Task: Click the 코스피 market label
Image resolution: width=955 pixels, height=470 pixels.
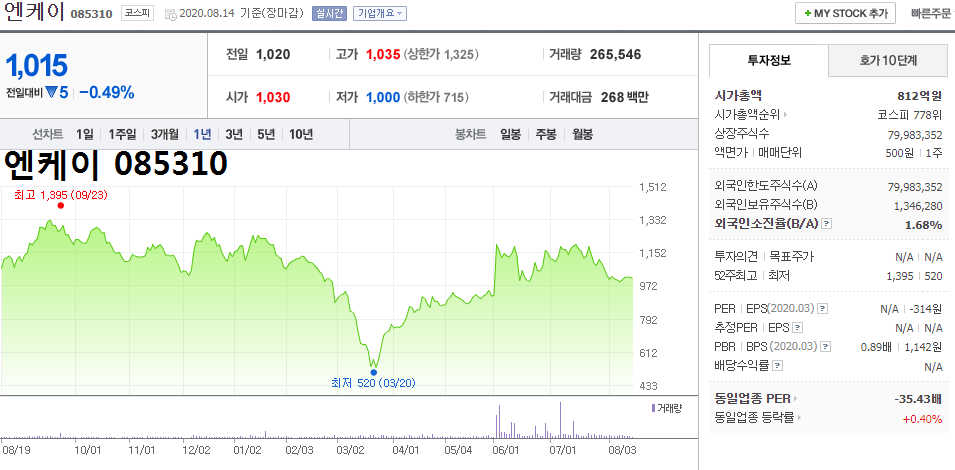Action: (137, 13)
